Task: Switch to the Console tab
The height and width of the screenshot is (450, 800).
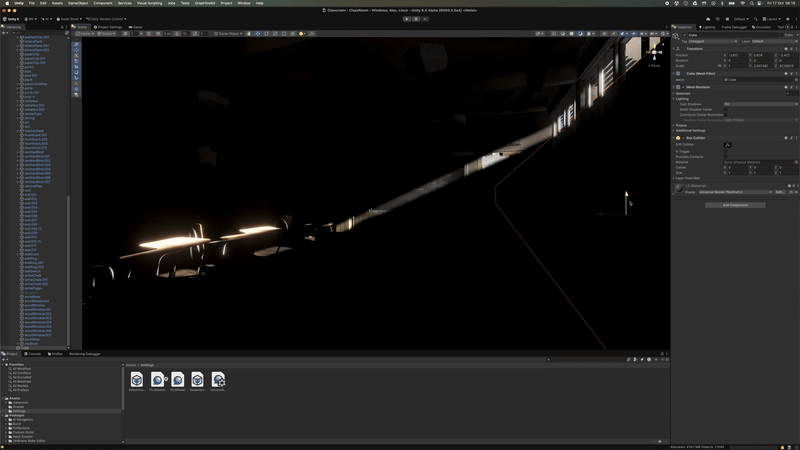Action: [x=34, y=353]
